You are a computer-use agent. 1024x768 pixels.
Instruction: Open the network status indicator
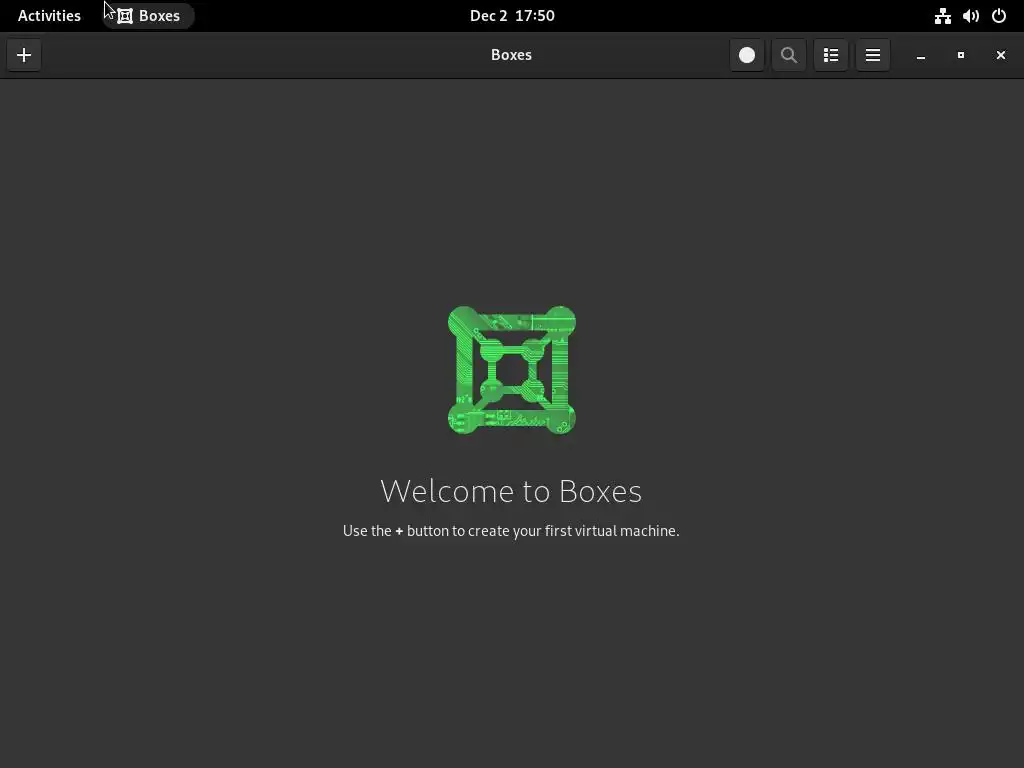point(942,16)
